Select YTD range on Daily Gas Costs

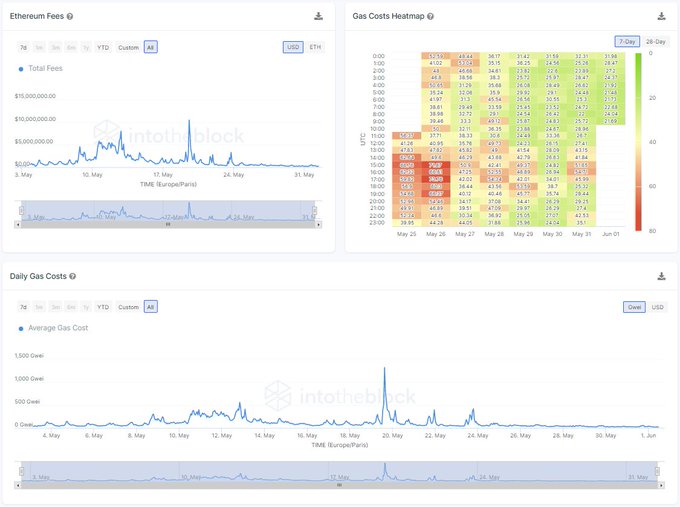point(103,307)
